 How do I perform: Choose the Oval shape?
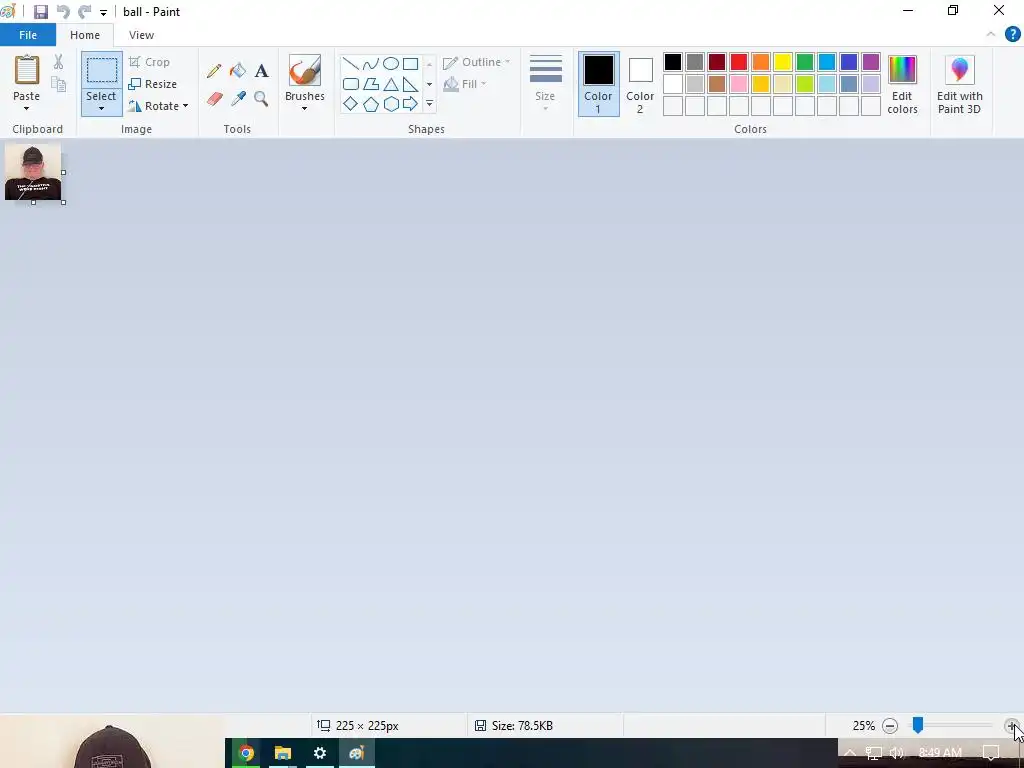click(391, 63)
